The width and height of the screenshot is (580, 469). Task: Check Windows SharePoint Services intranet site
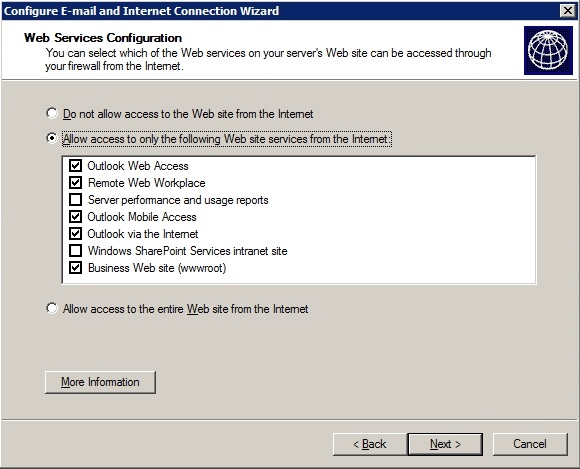click(x=75, y=250)
